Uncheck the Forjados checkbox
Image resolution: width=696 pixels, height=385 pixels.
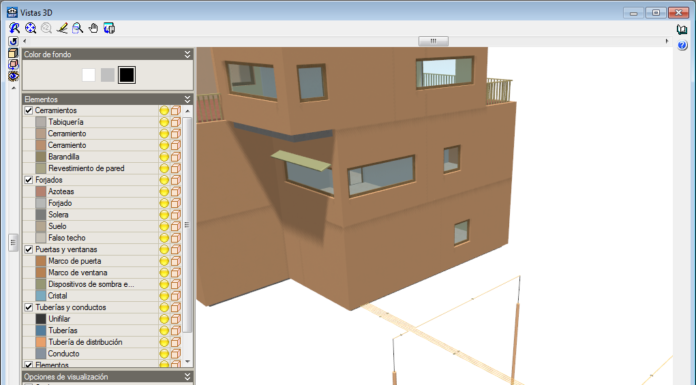(29, 180)
